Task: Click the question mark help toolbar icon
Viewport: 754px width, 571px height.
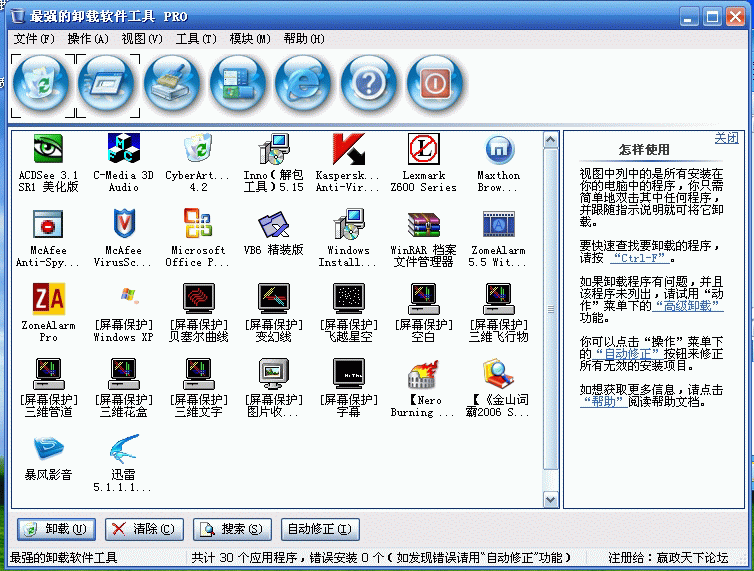Action: 369,84
